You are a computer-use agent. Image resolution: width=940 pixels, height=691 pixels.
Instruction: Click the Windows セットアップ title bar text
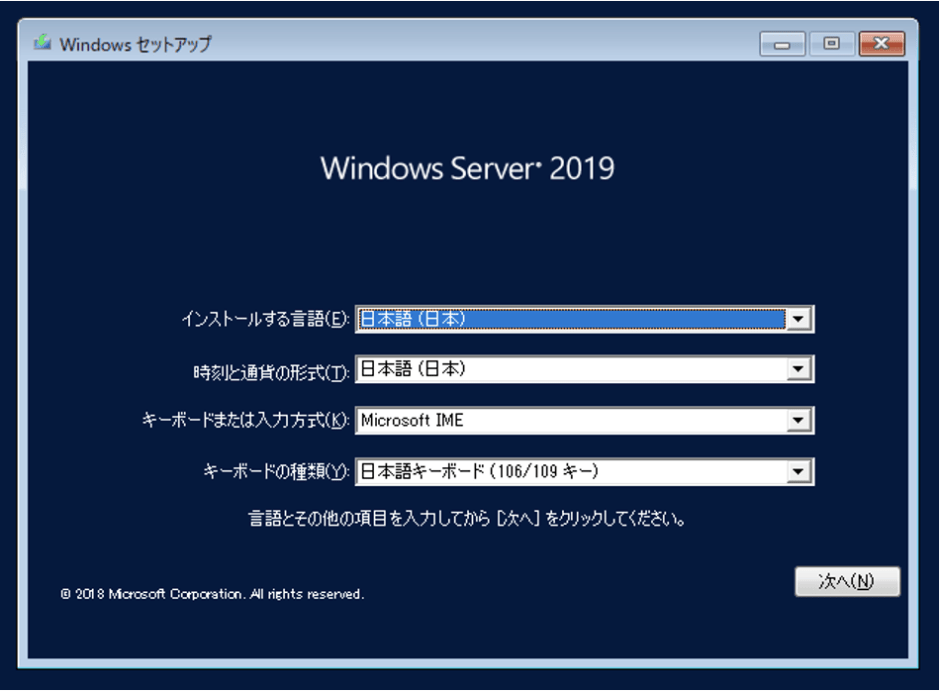[x=135, y=43]
